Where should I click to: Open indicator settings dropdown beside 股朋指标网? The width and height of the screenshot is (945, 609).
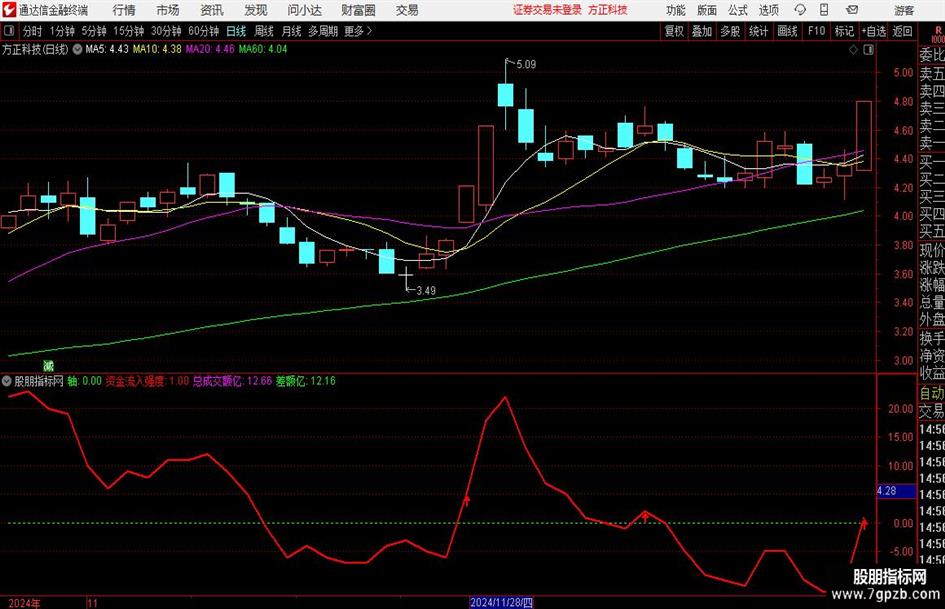pos(7,381)
